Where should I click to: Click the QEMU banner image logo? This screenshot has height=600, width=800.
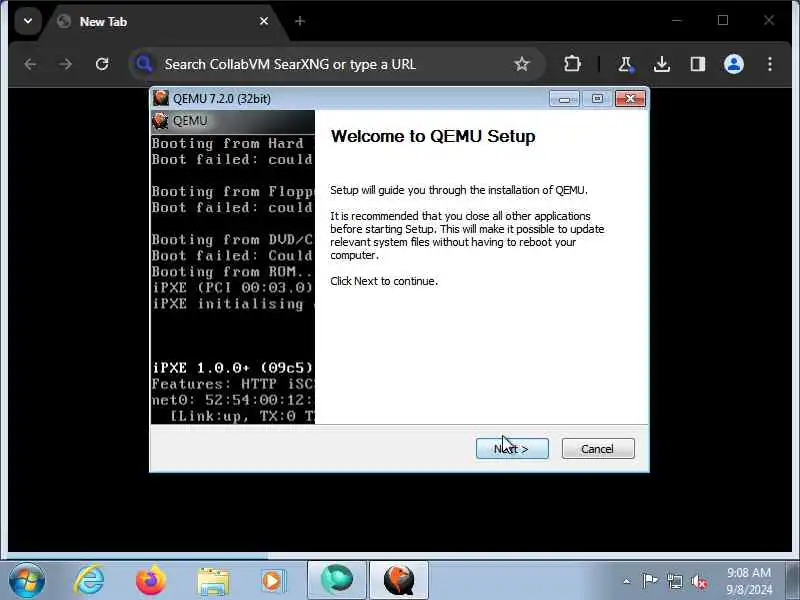(x=160, y=120)
